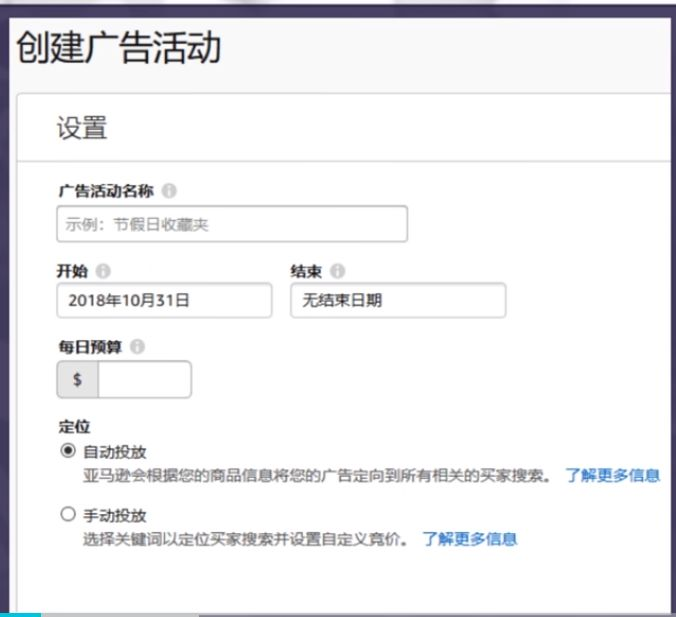Click the 广告活动名称 field label
Screen dimensions: 676x617
[106, 191]
